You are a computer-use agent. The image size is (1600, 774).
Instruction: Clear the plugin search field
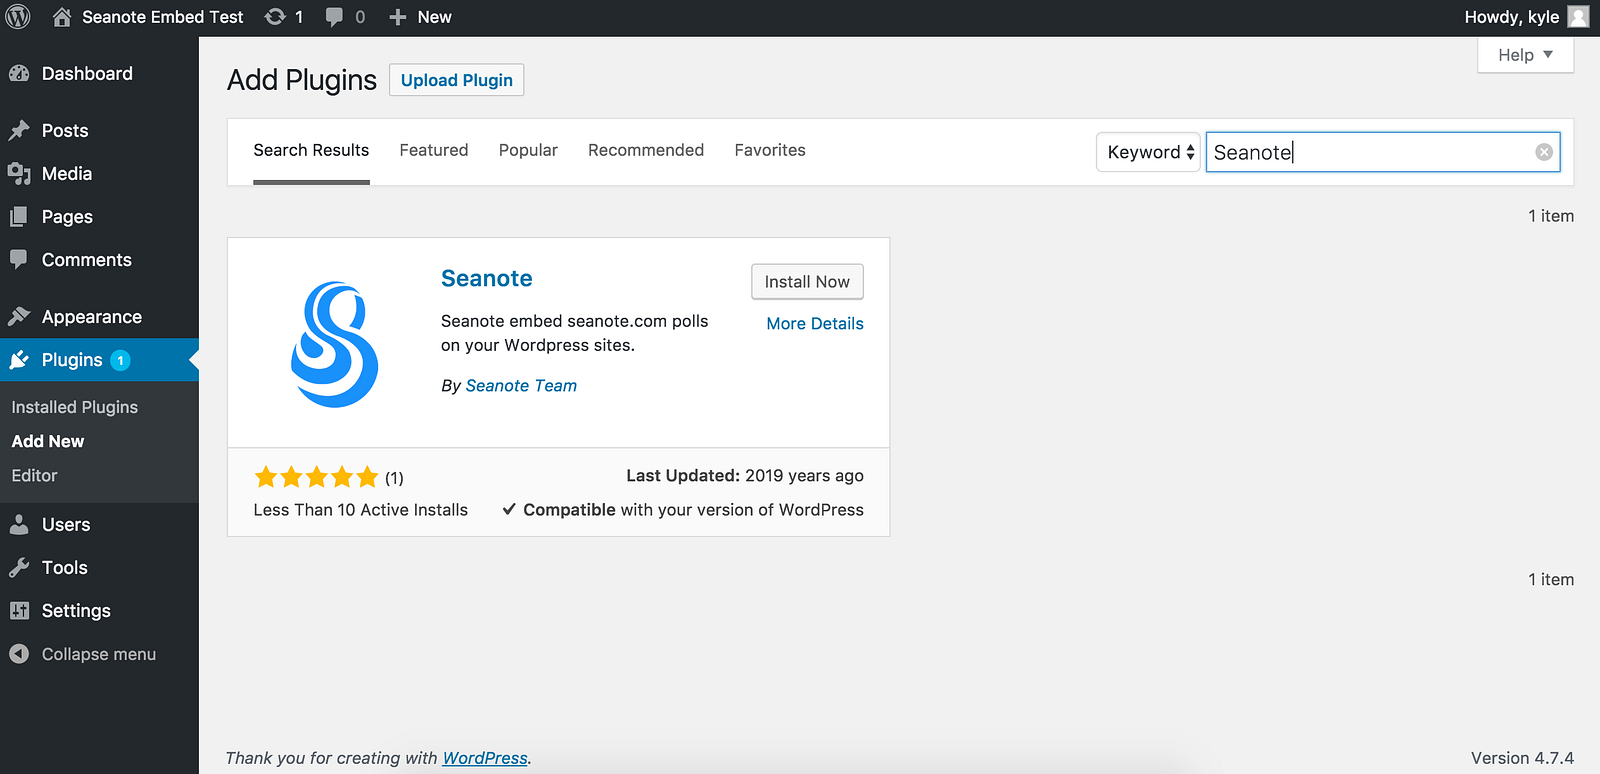[x=1544, y=152]
